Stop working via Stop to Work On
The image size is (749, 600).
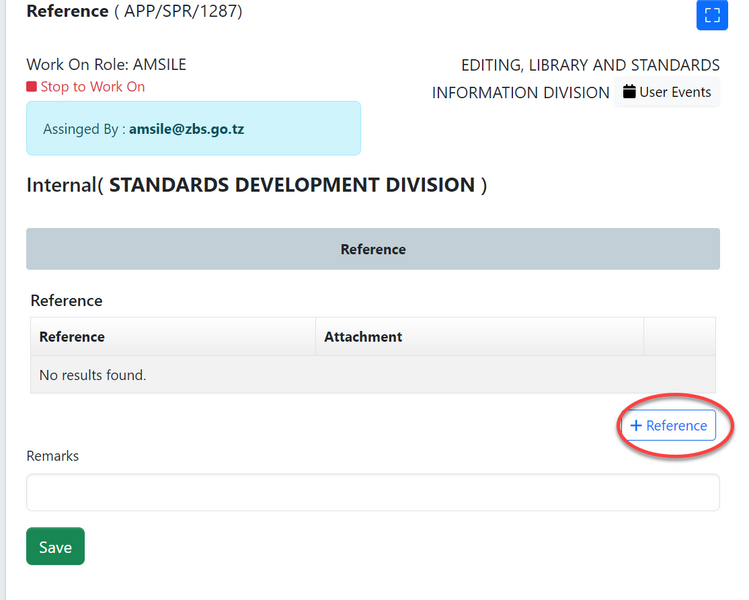[x=92, y=87]
